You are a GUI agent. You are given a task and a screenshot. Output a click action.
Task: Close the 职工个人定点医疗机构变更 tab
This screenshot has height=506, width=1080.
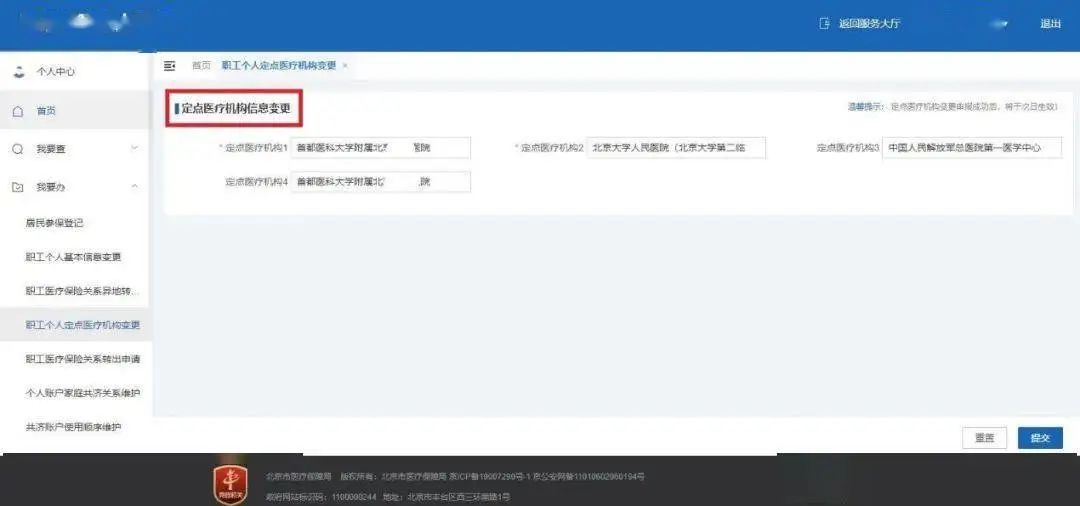345,66
